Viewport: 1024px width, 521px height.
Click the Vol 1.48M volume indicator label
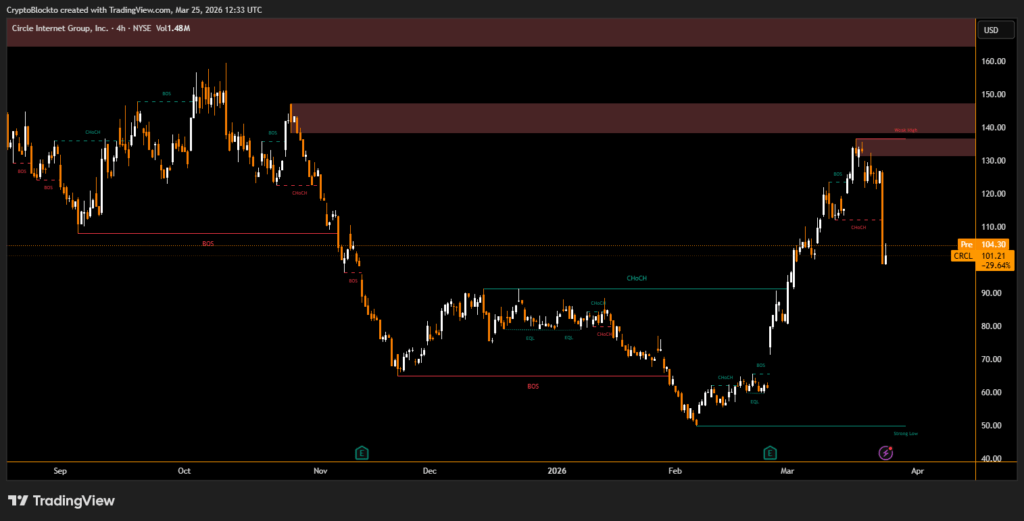coord(173,28)
